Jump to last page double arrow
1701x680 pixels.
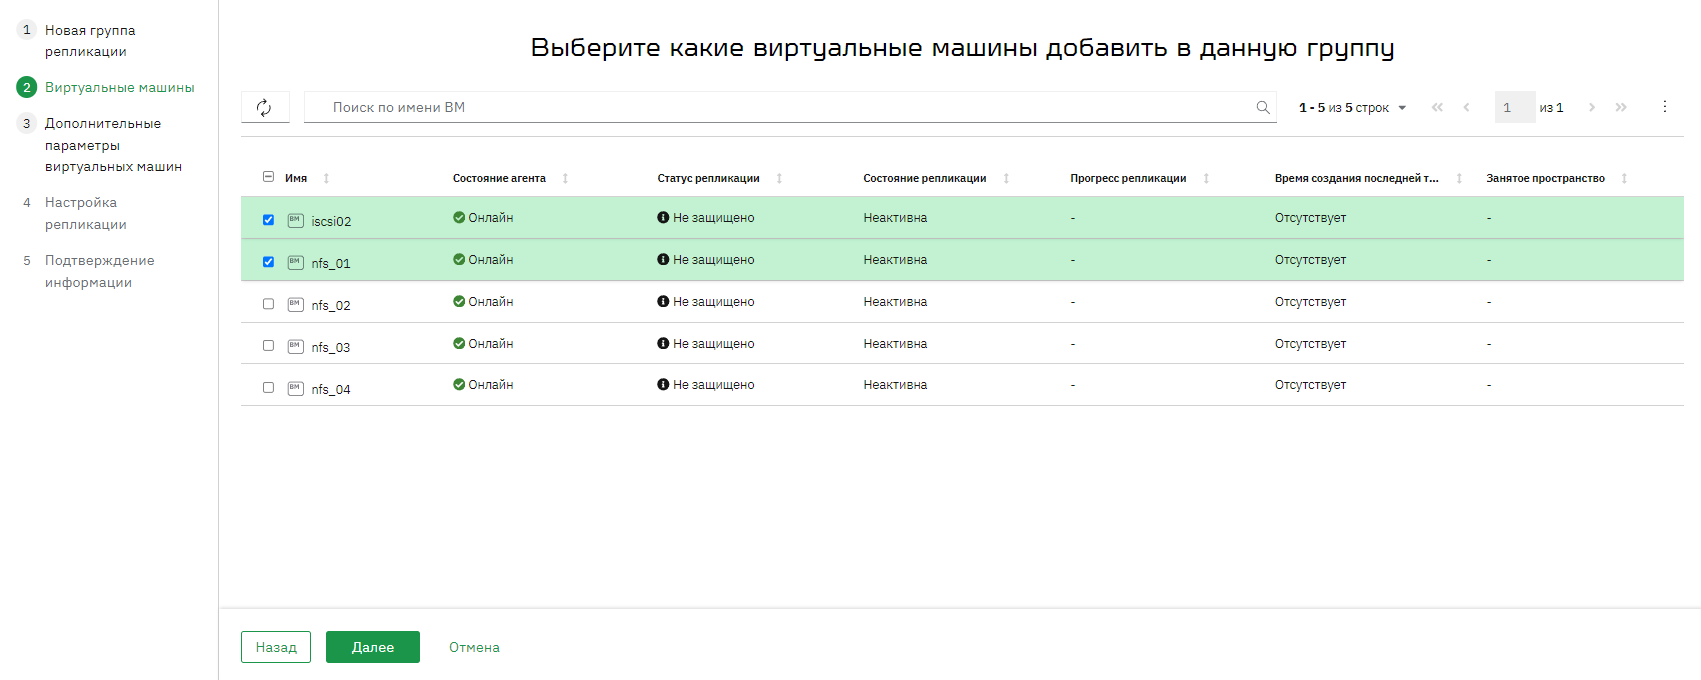[1621, 107]
